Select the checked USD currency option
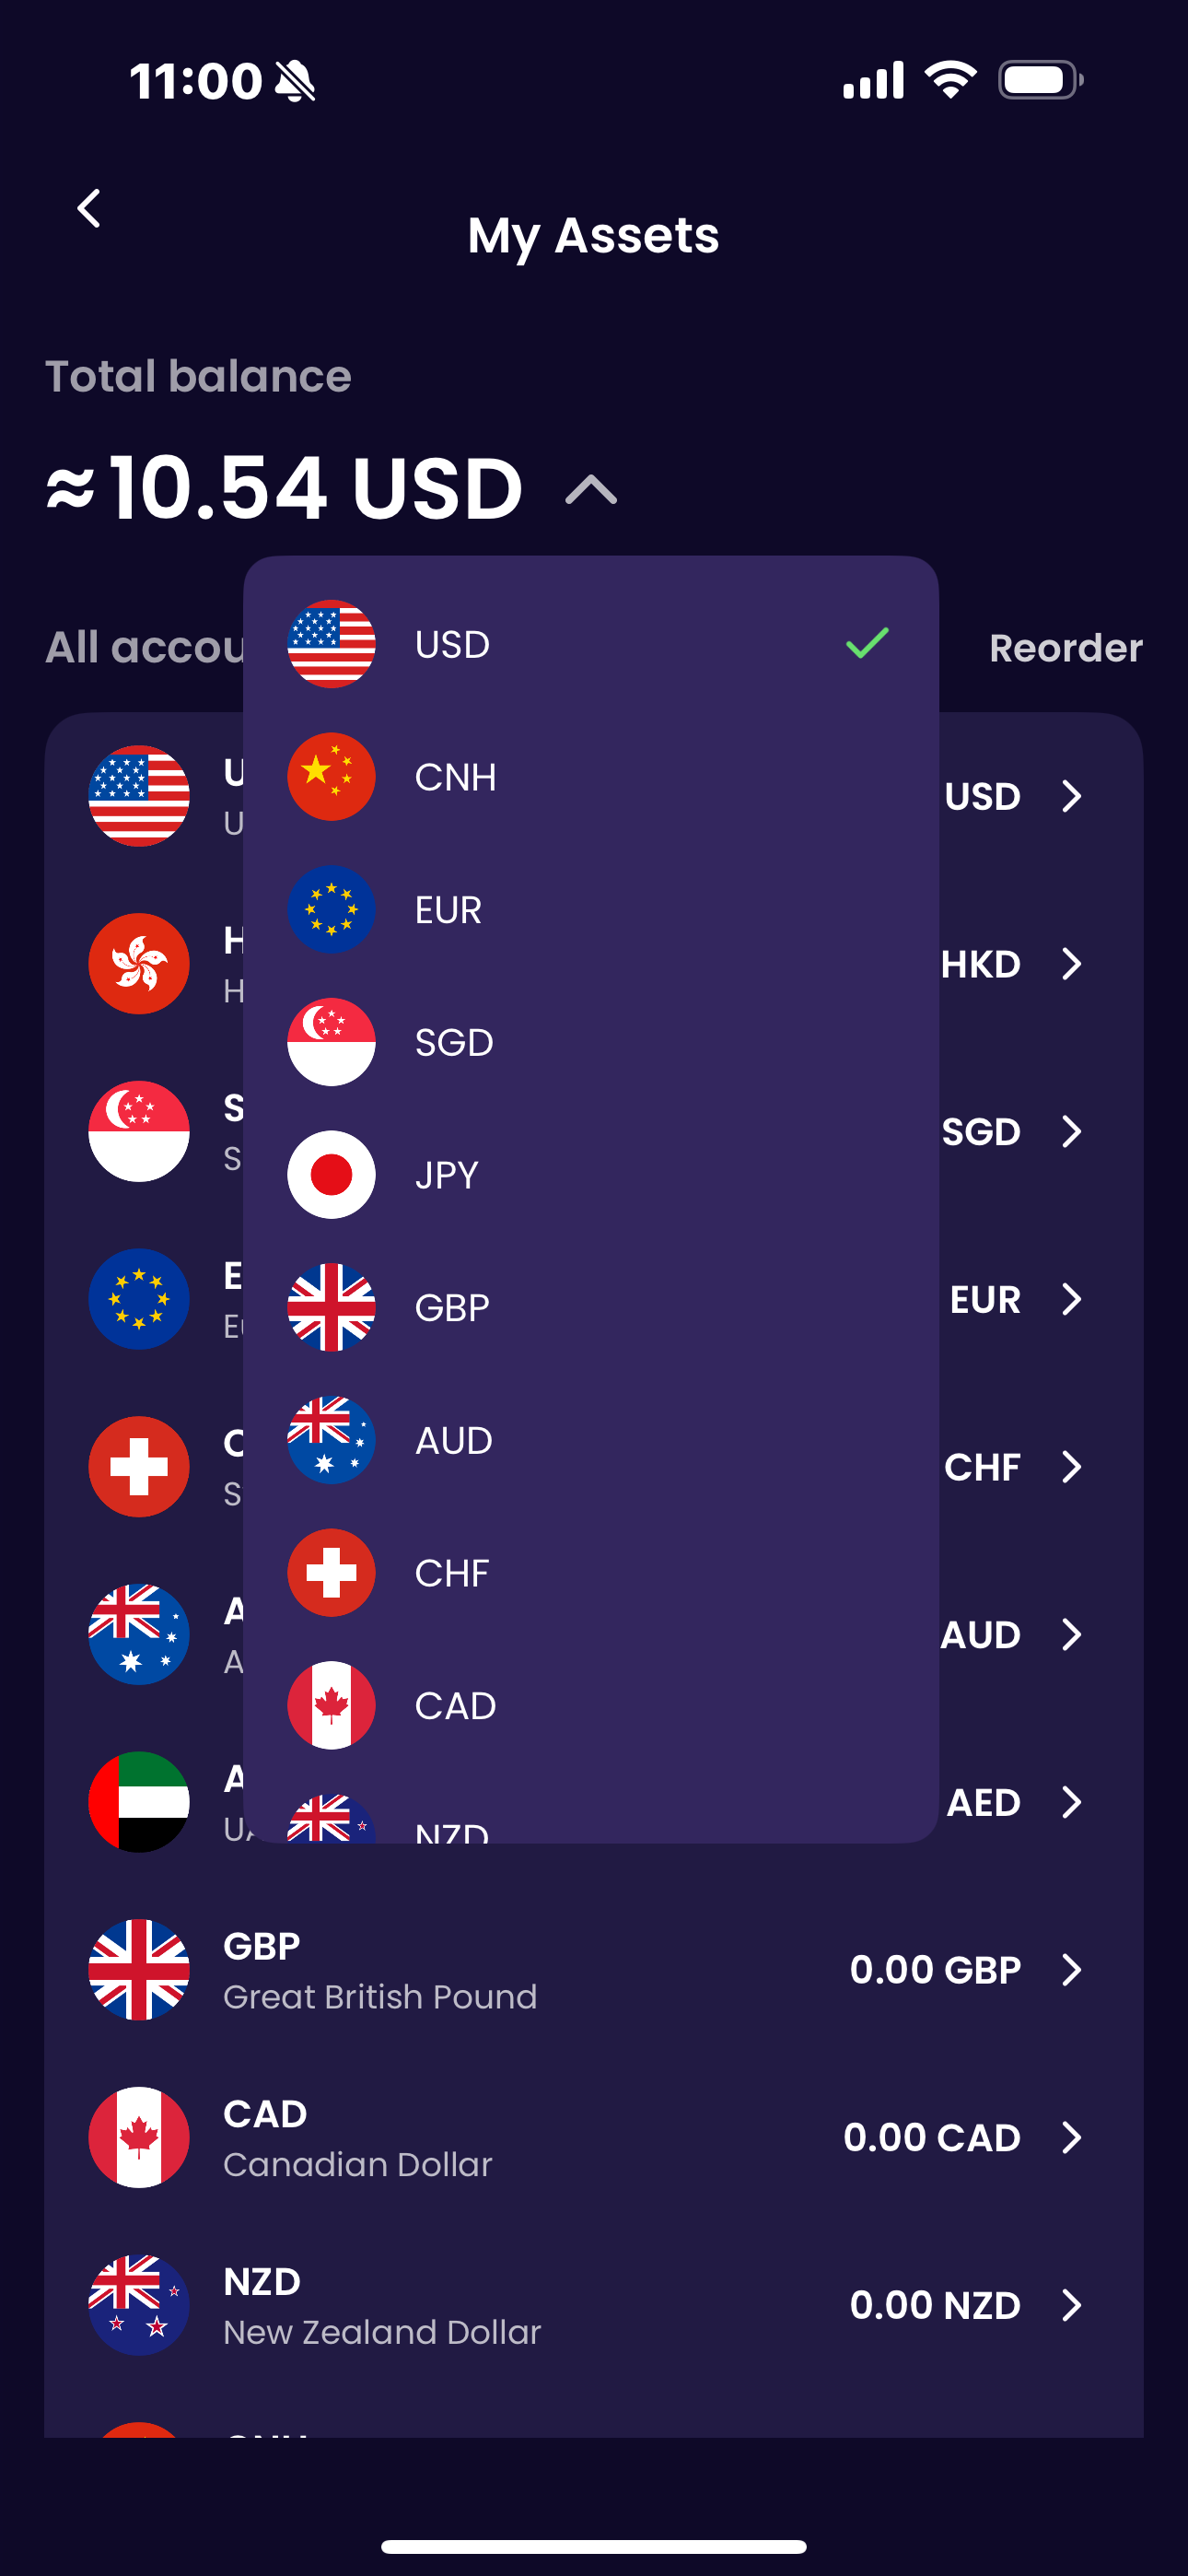 tap(590, 644)
